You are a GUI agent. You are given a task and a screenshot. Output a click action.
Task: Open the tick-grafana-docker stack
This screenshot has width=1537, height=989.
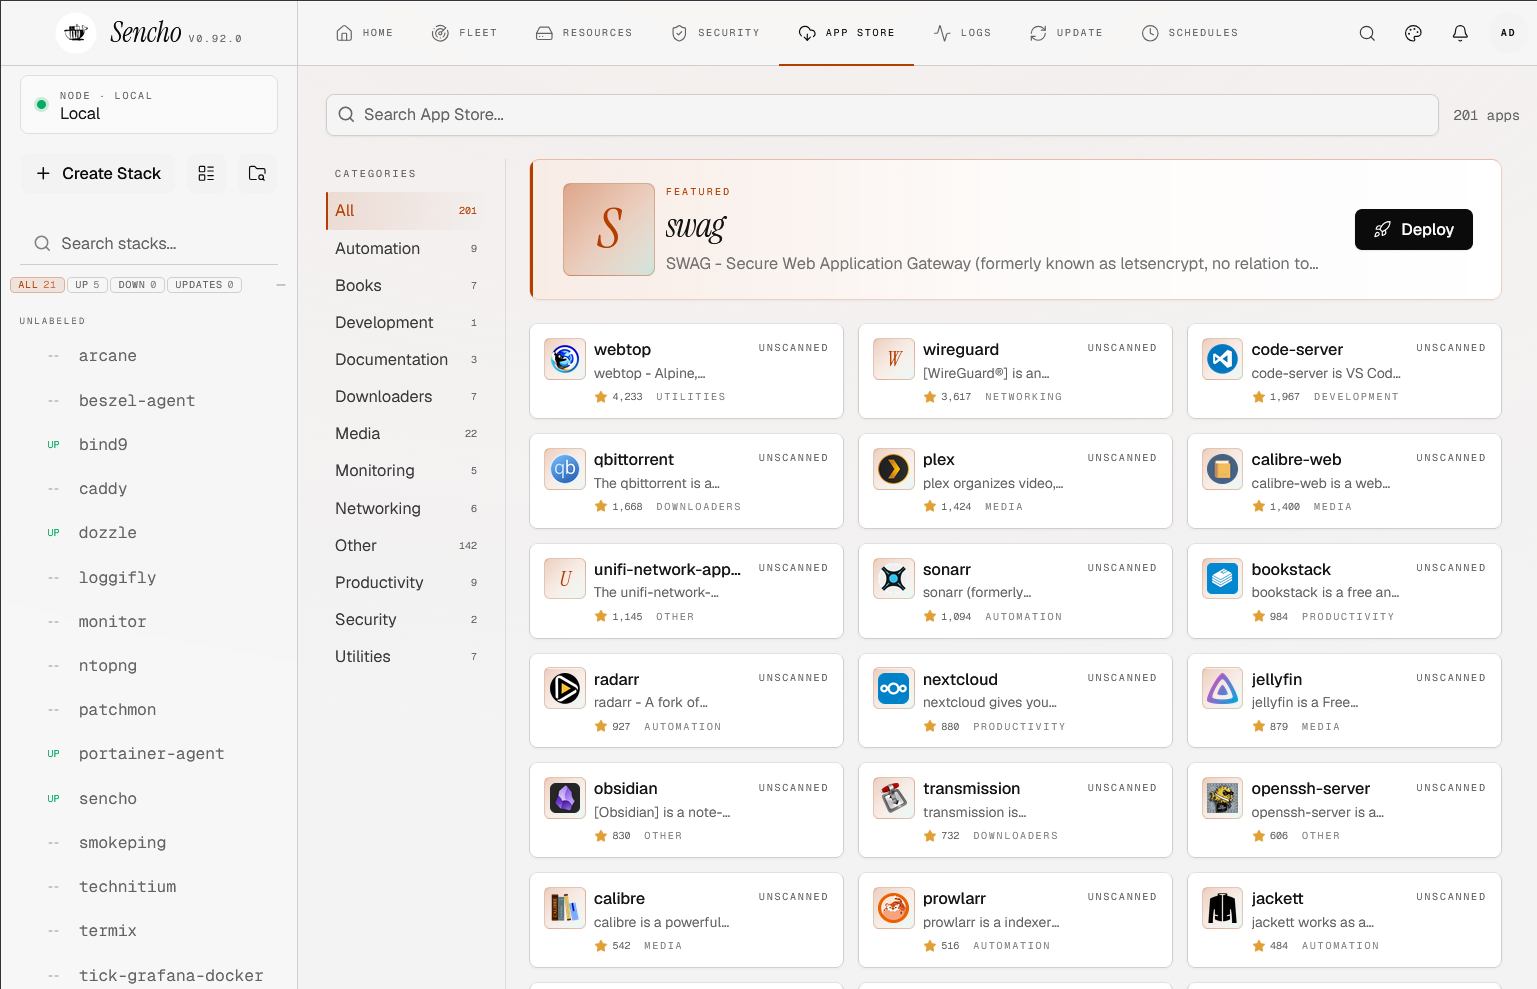tap(149, 975)
